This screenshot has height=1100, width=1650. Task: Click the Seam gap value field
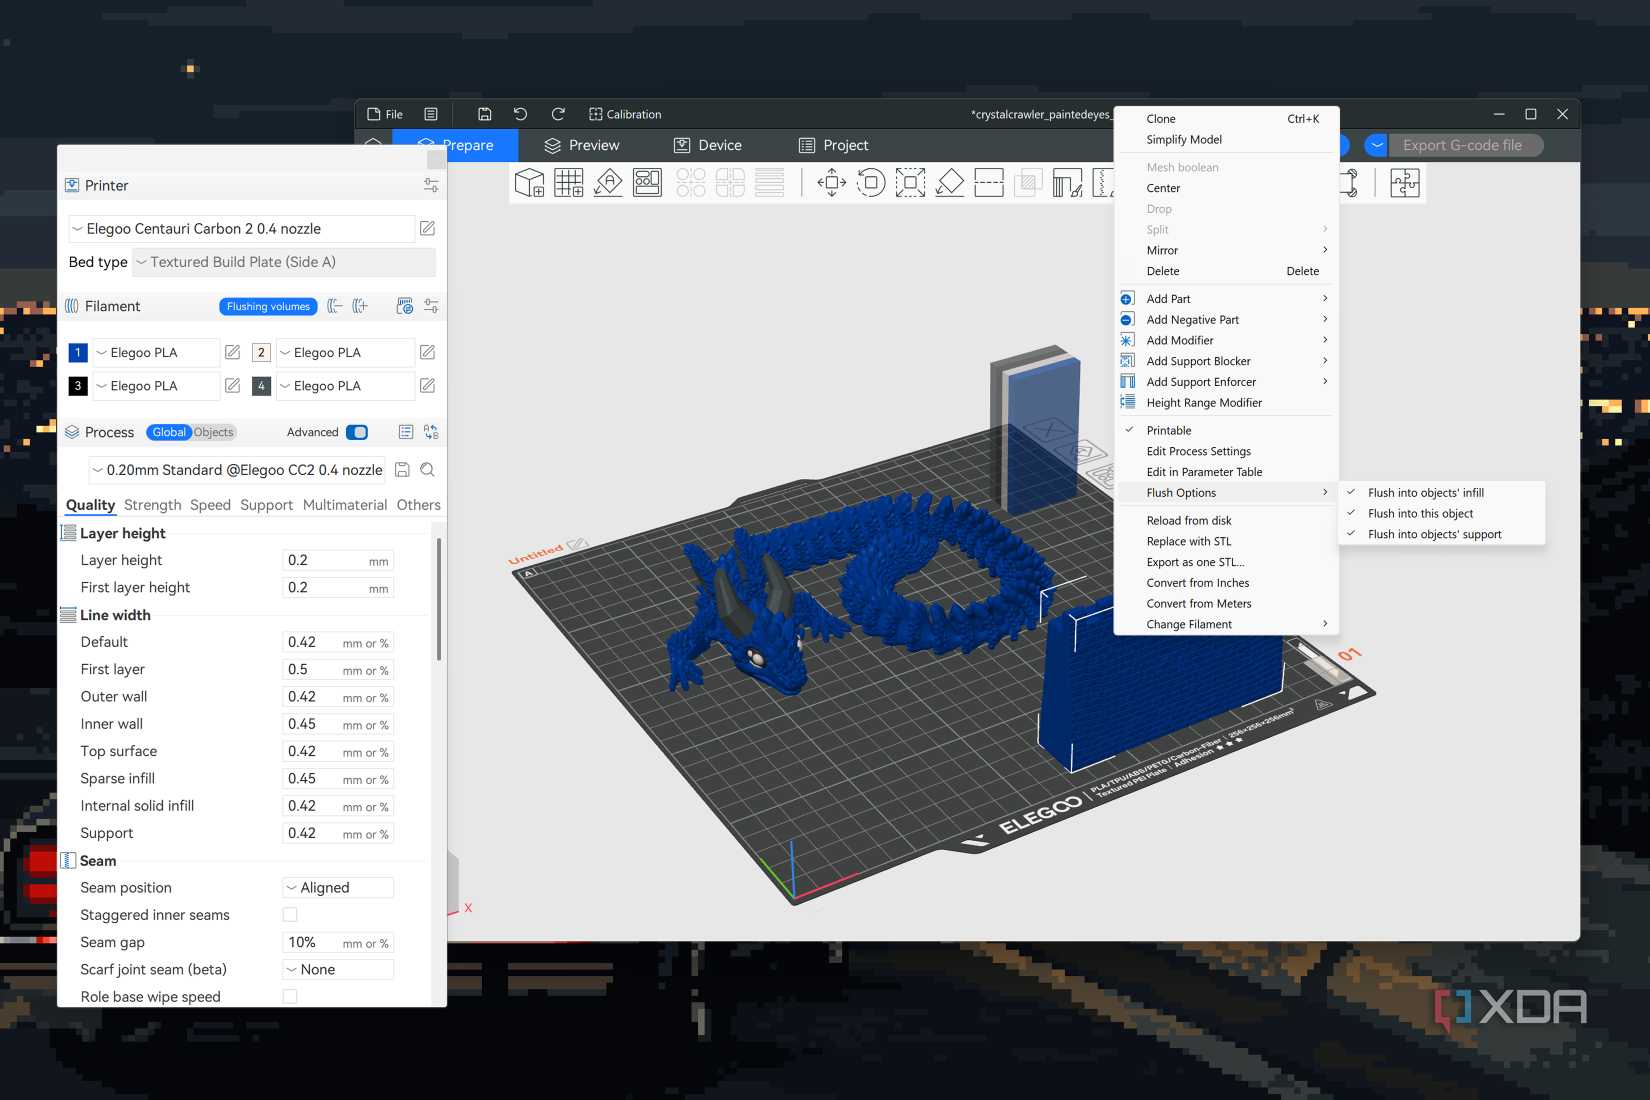(338, 942)
